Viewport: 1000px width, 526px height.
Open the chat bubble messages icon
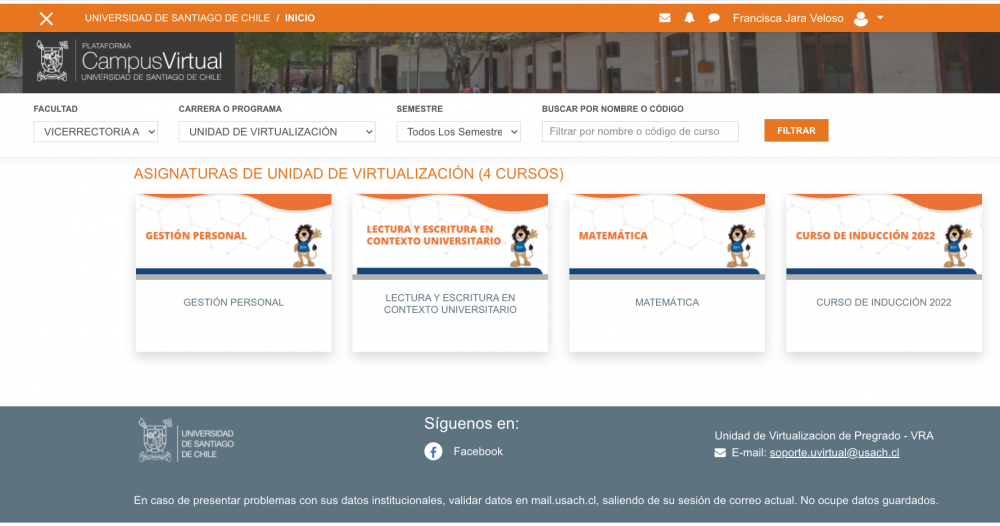coord(714,18)
